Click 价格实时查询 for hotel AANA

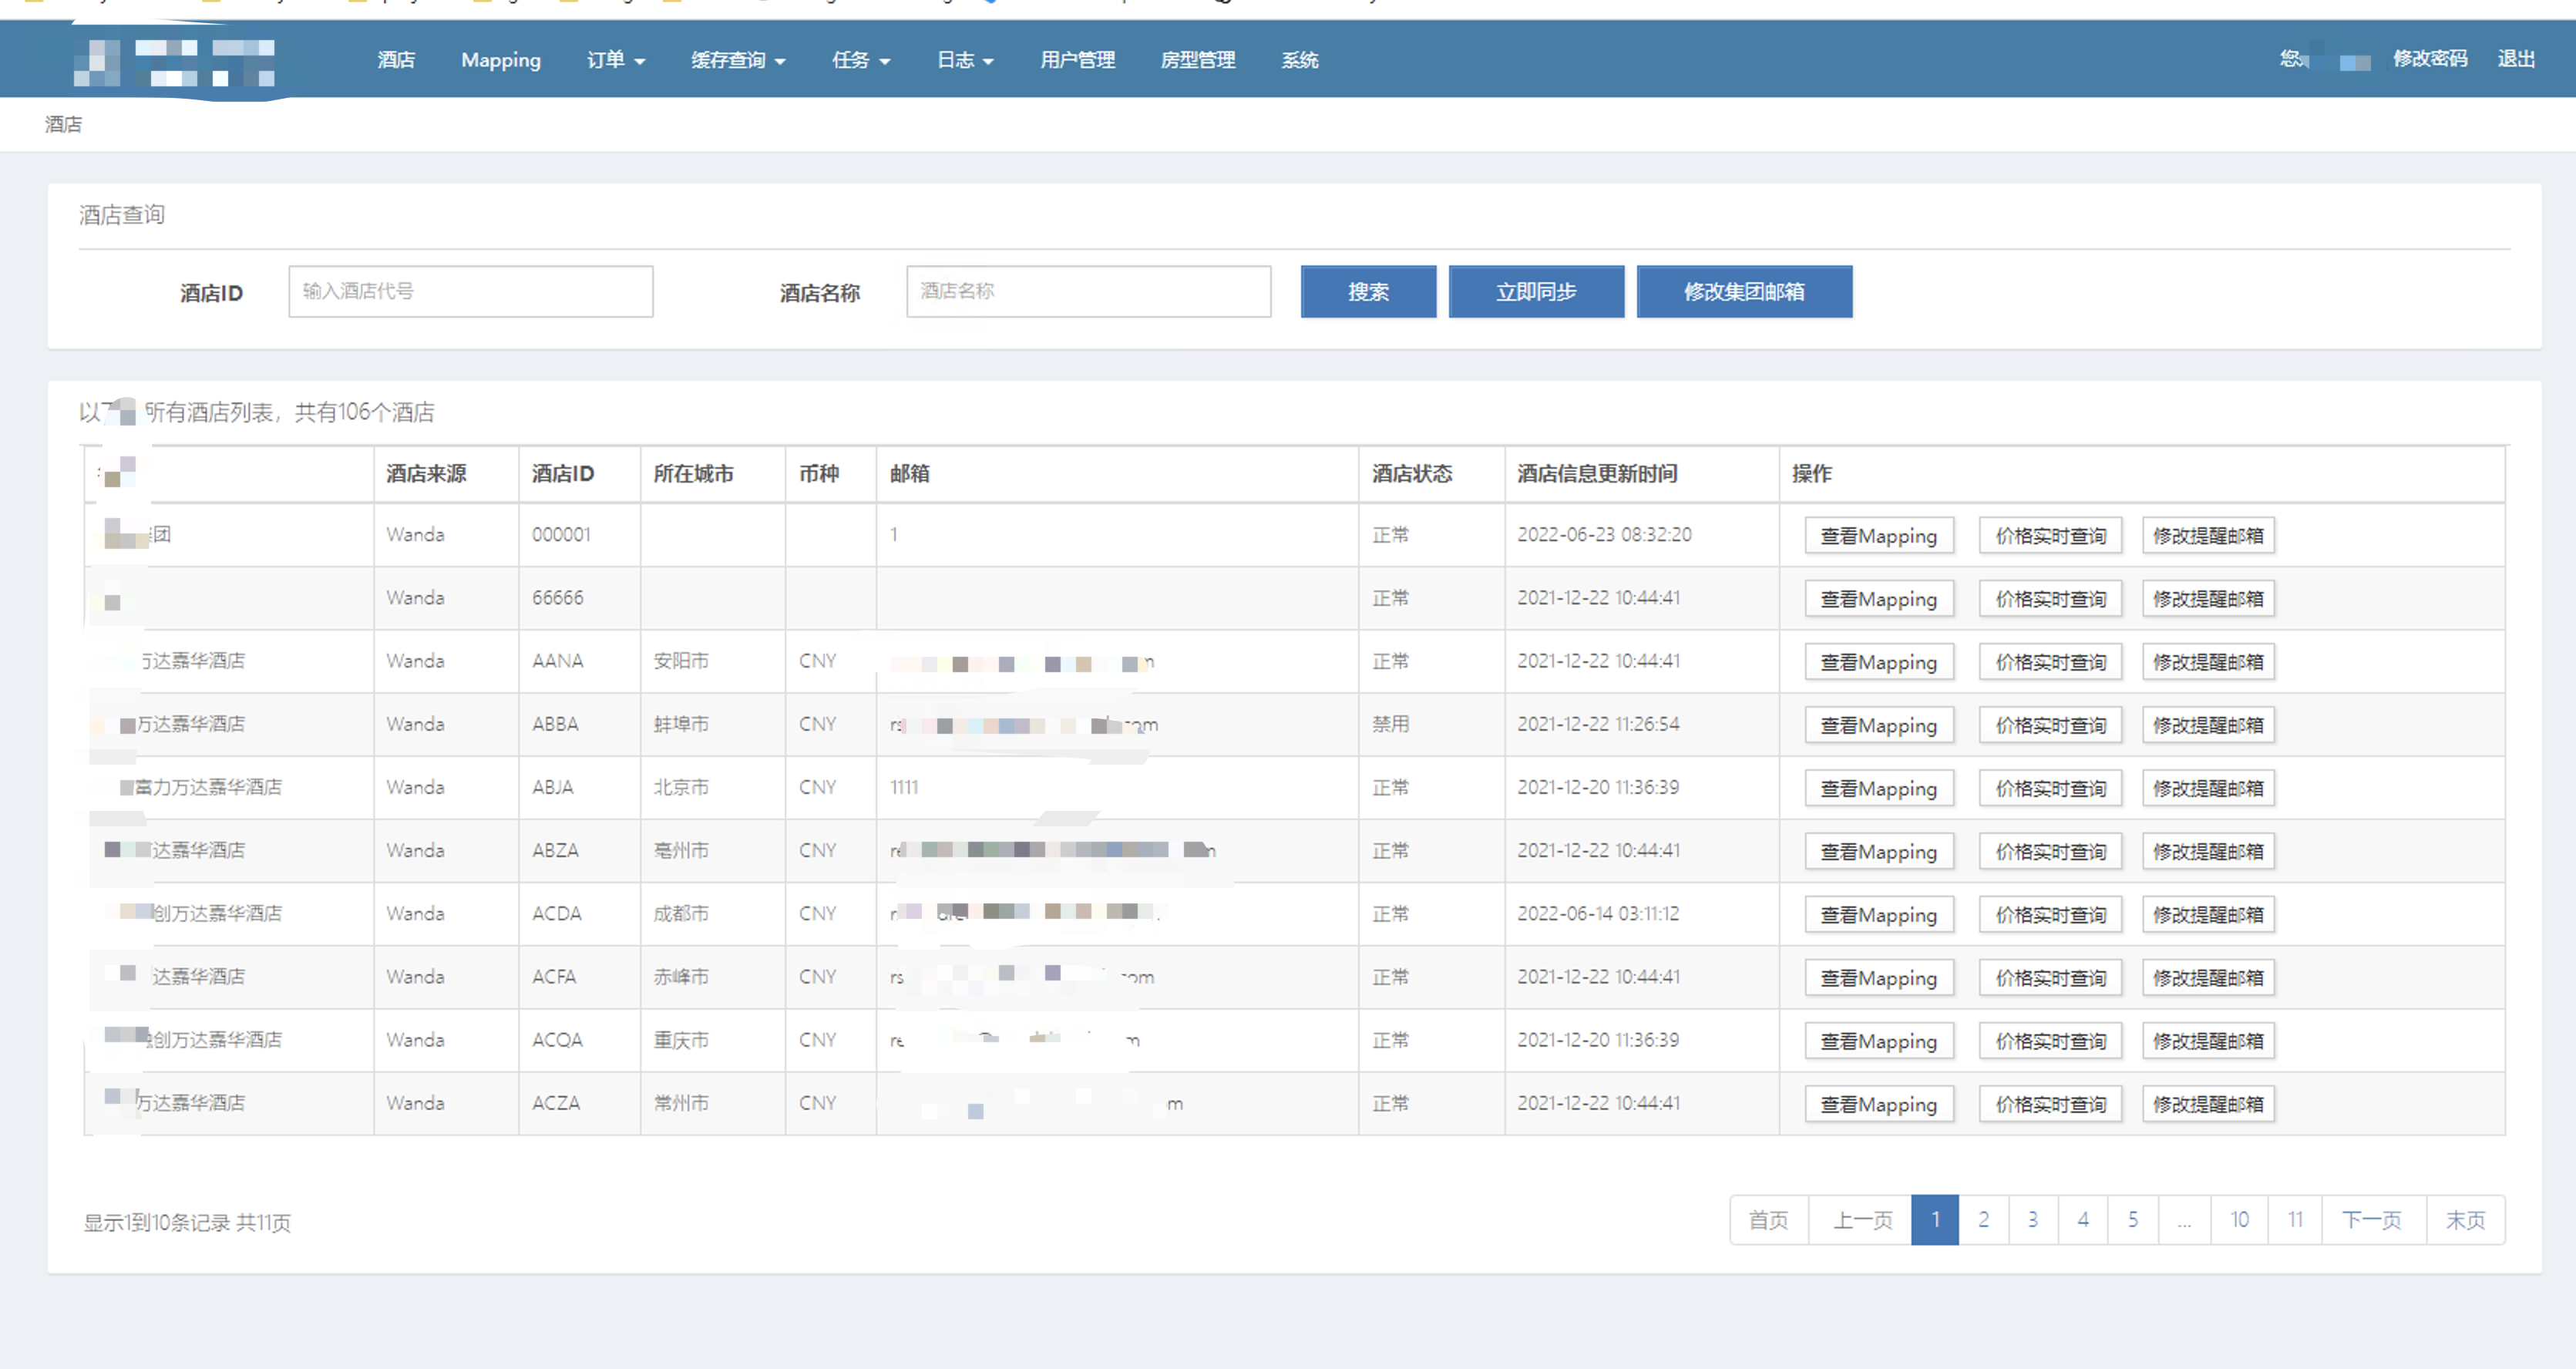coord(2050,661)
